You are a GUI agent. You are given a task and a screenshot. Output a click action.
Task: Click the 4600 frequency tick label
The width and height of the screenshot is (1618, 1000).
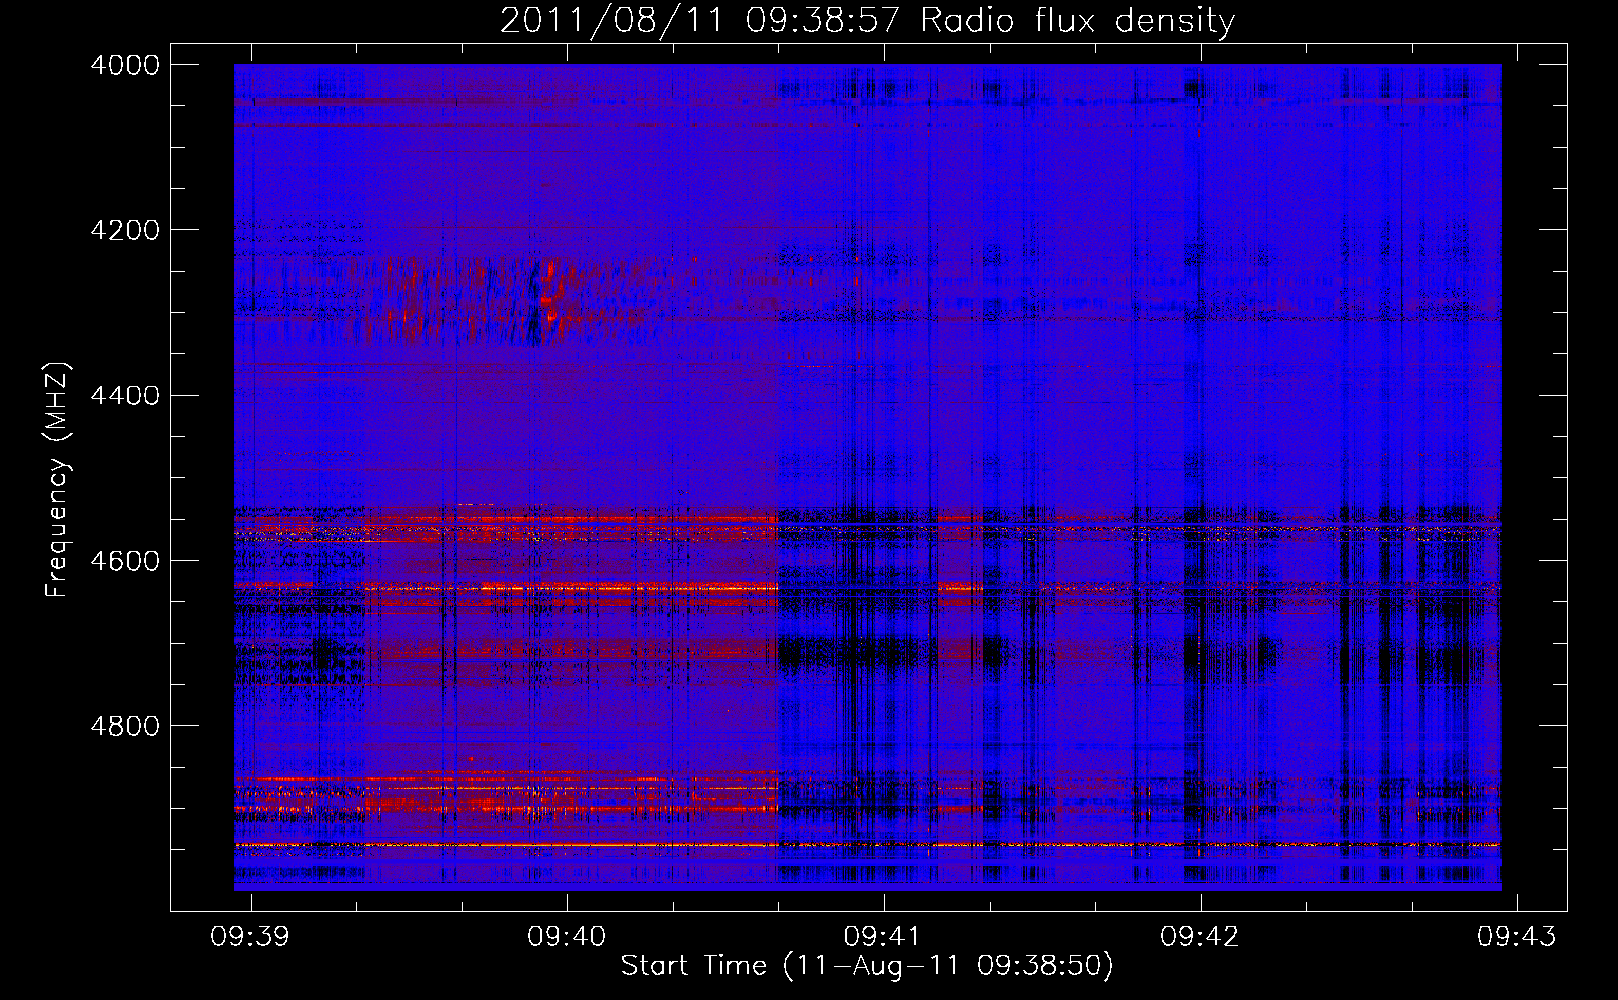tap(125, 561)
